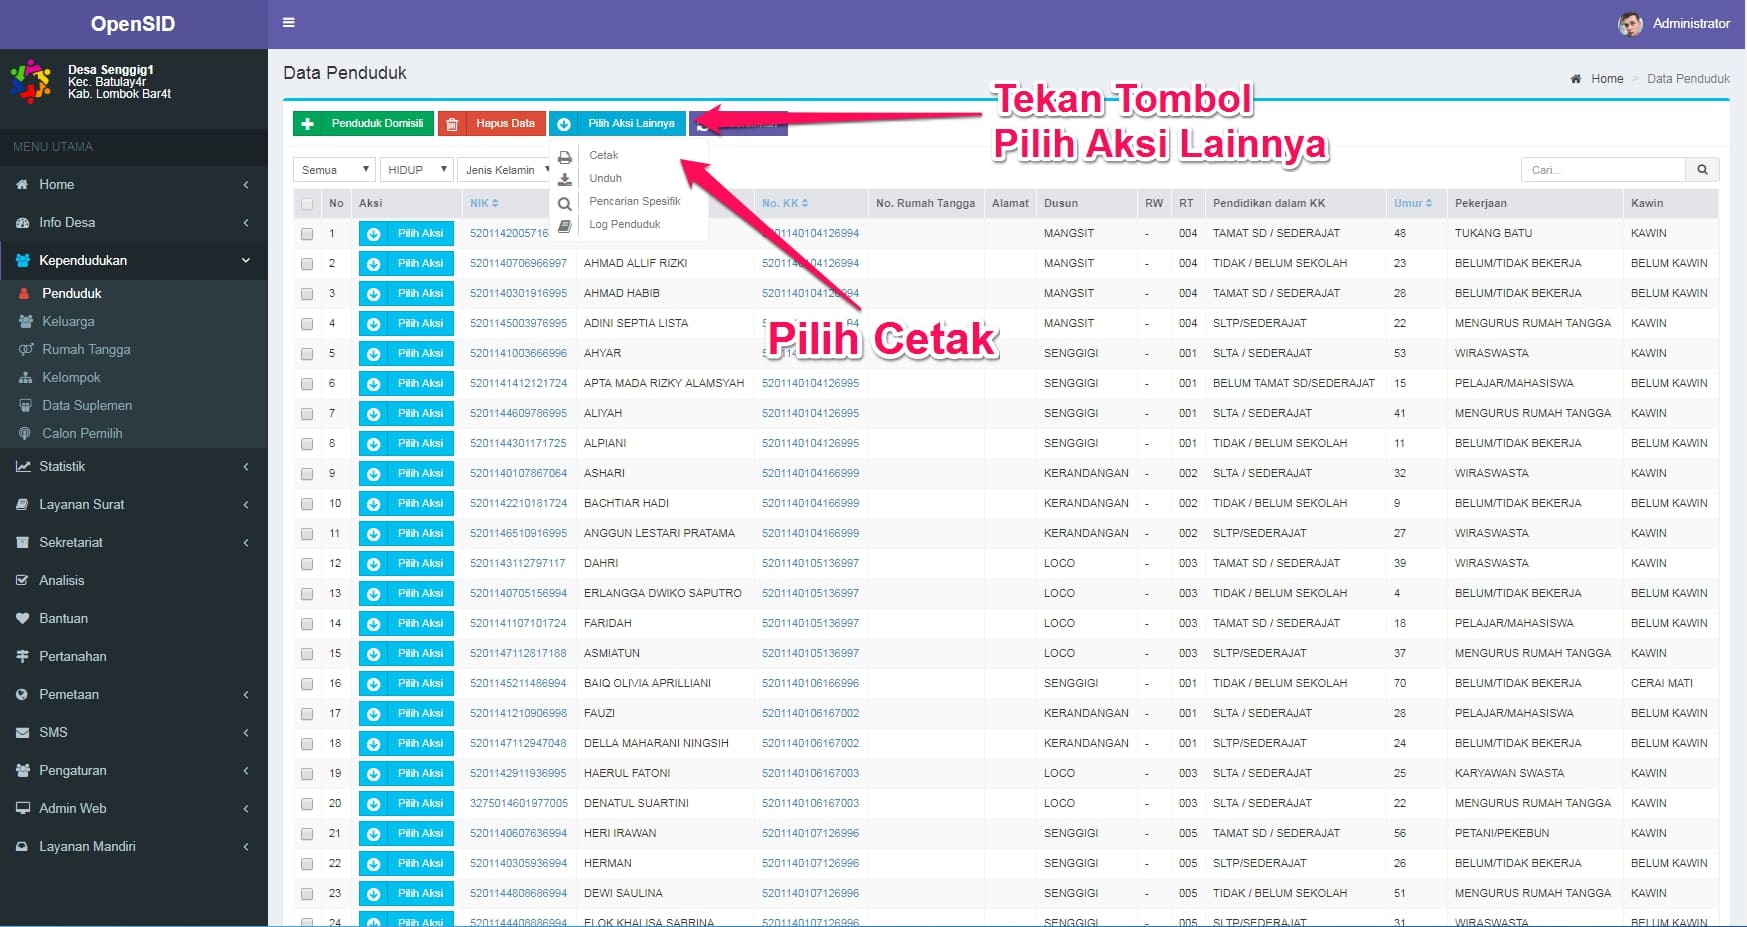Check the checkbox for HERMAN row
The height and width of the screenshot is (927, 1747).
(307, 864)
